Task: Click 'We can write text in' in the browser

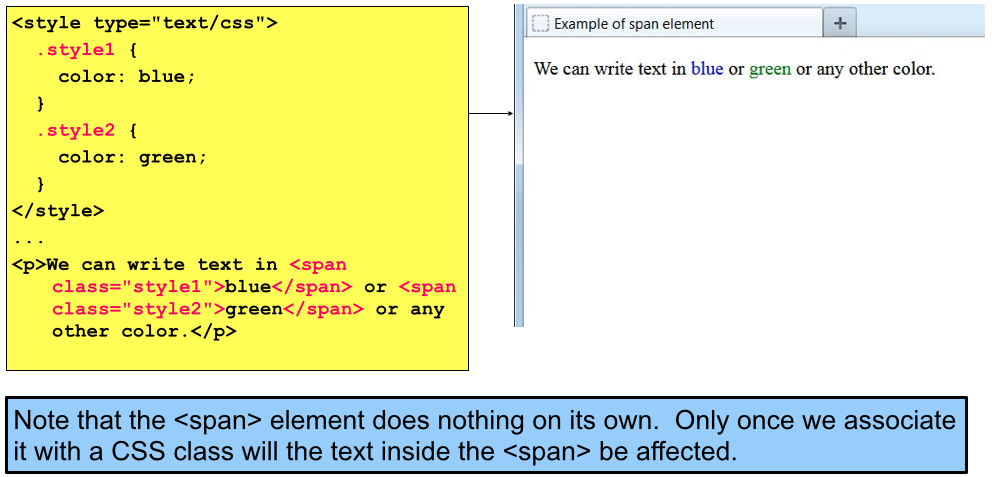Action: pyautogui.click(x=610, y=68)
